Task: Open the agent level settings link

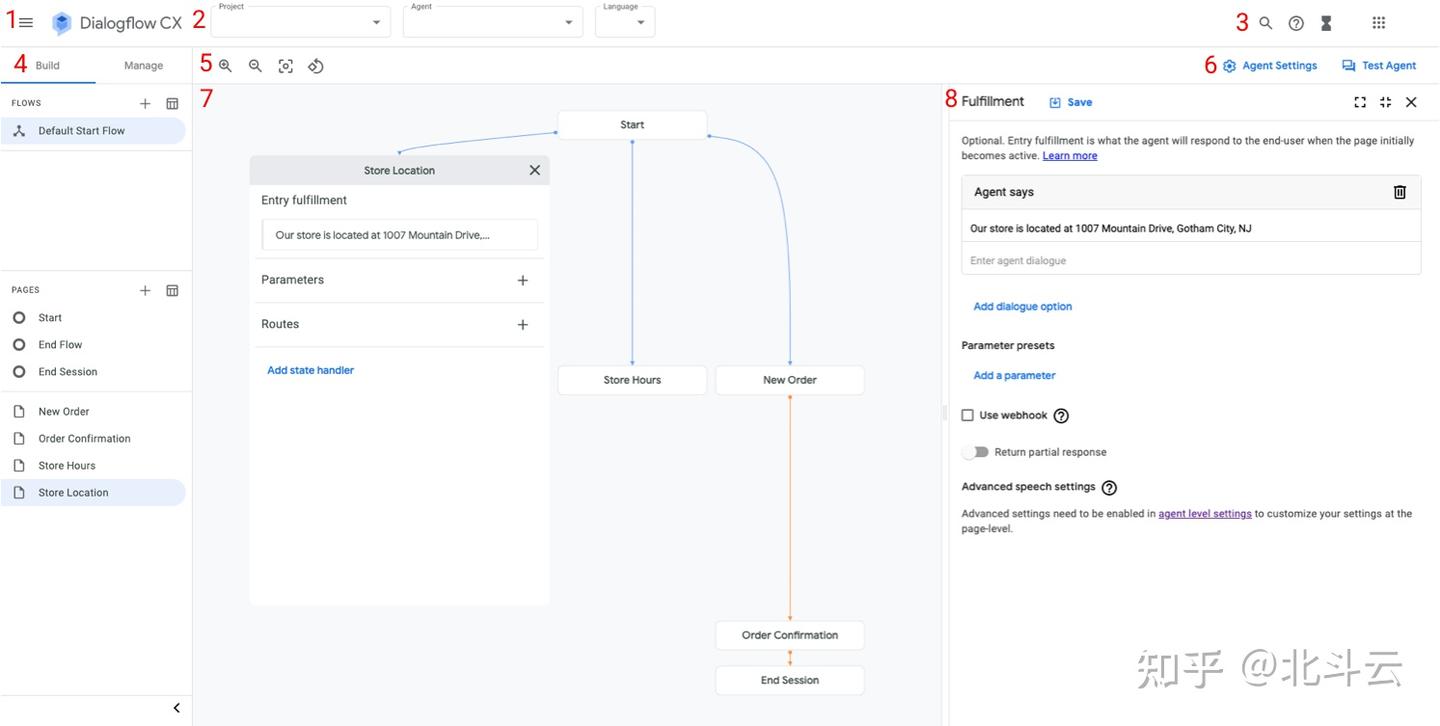Action: tap(1205, 514)
